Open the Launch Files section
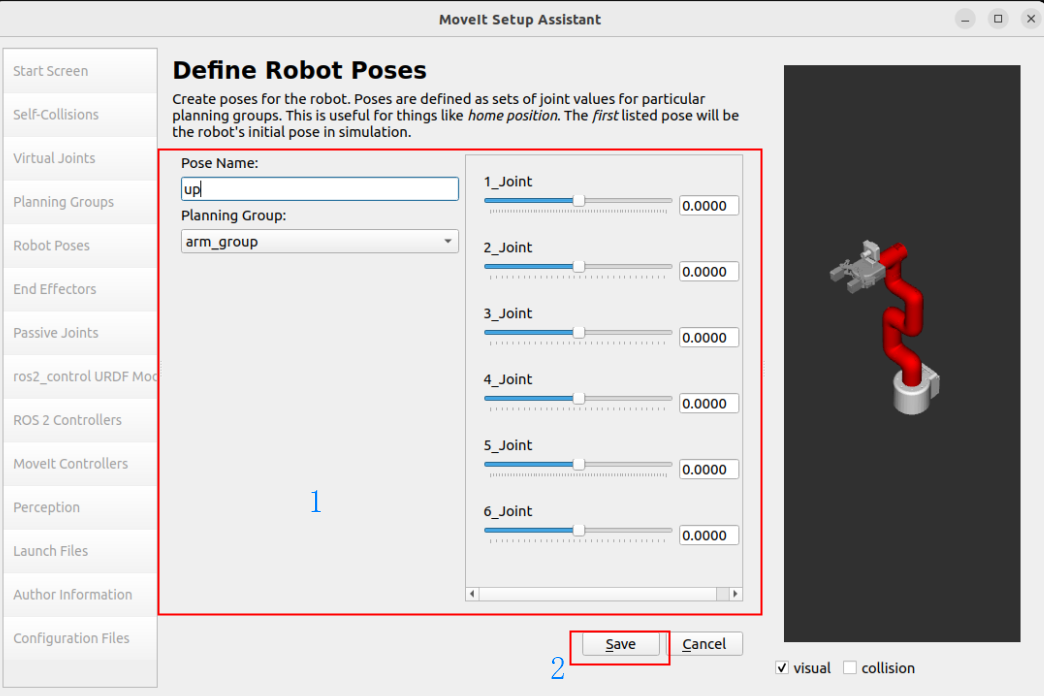Image resolution: width=1044 pixels, height=696 pixels. pos(80,551)
